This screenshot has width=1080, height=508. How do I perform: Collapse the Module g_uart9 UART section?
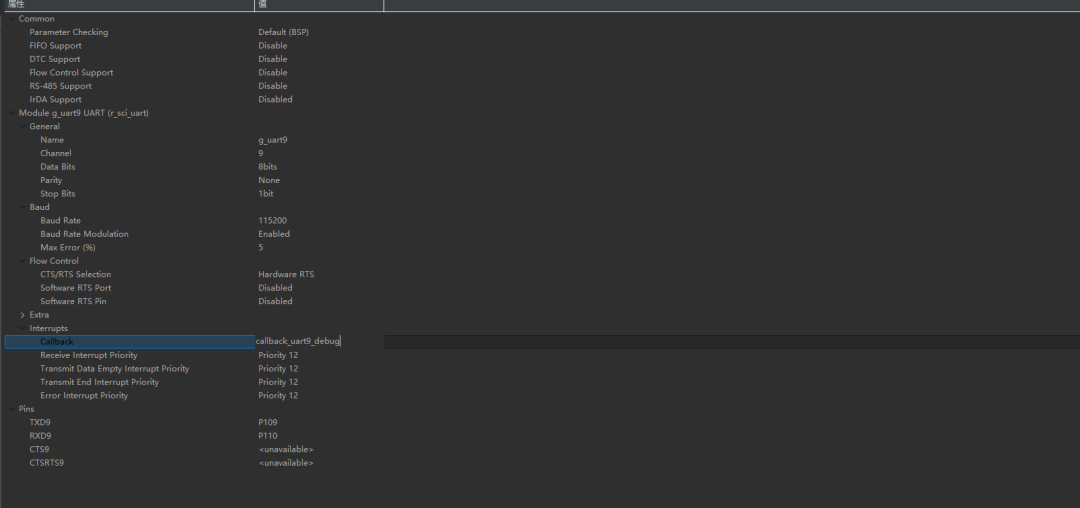(x=11, y=113)
